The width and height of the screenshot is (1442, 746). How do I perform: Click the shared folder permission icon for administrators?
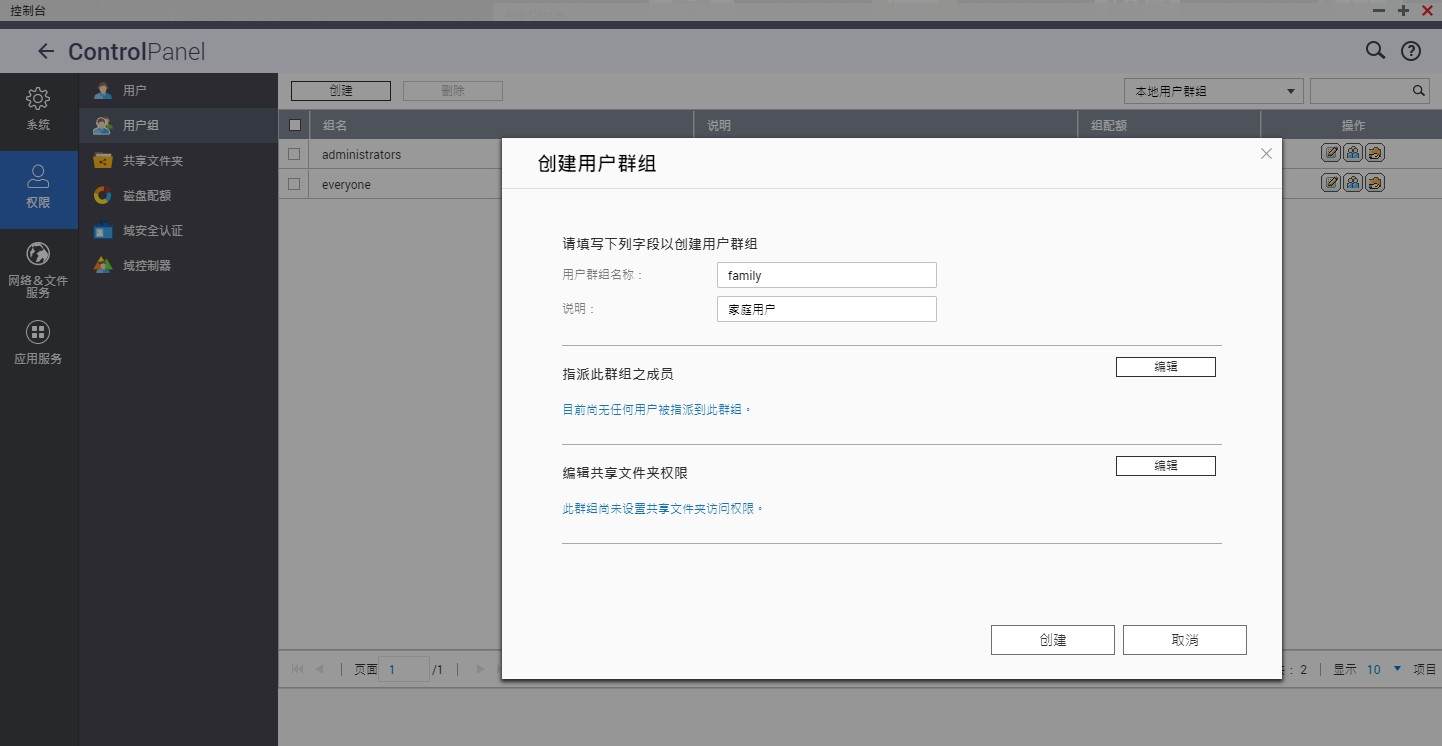pyautogui.click(x=1373, y=152)
